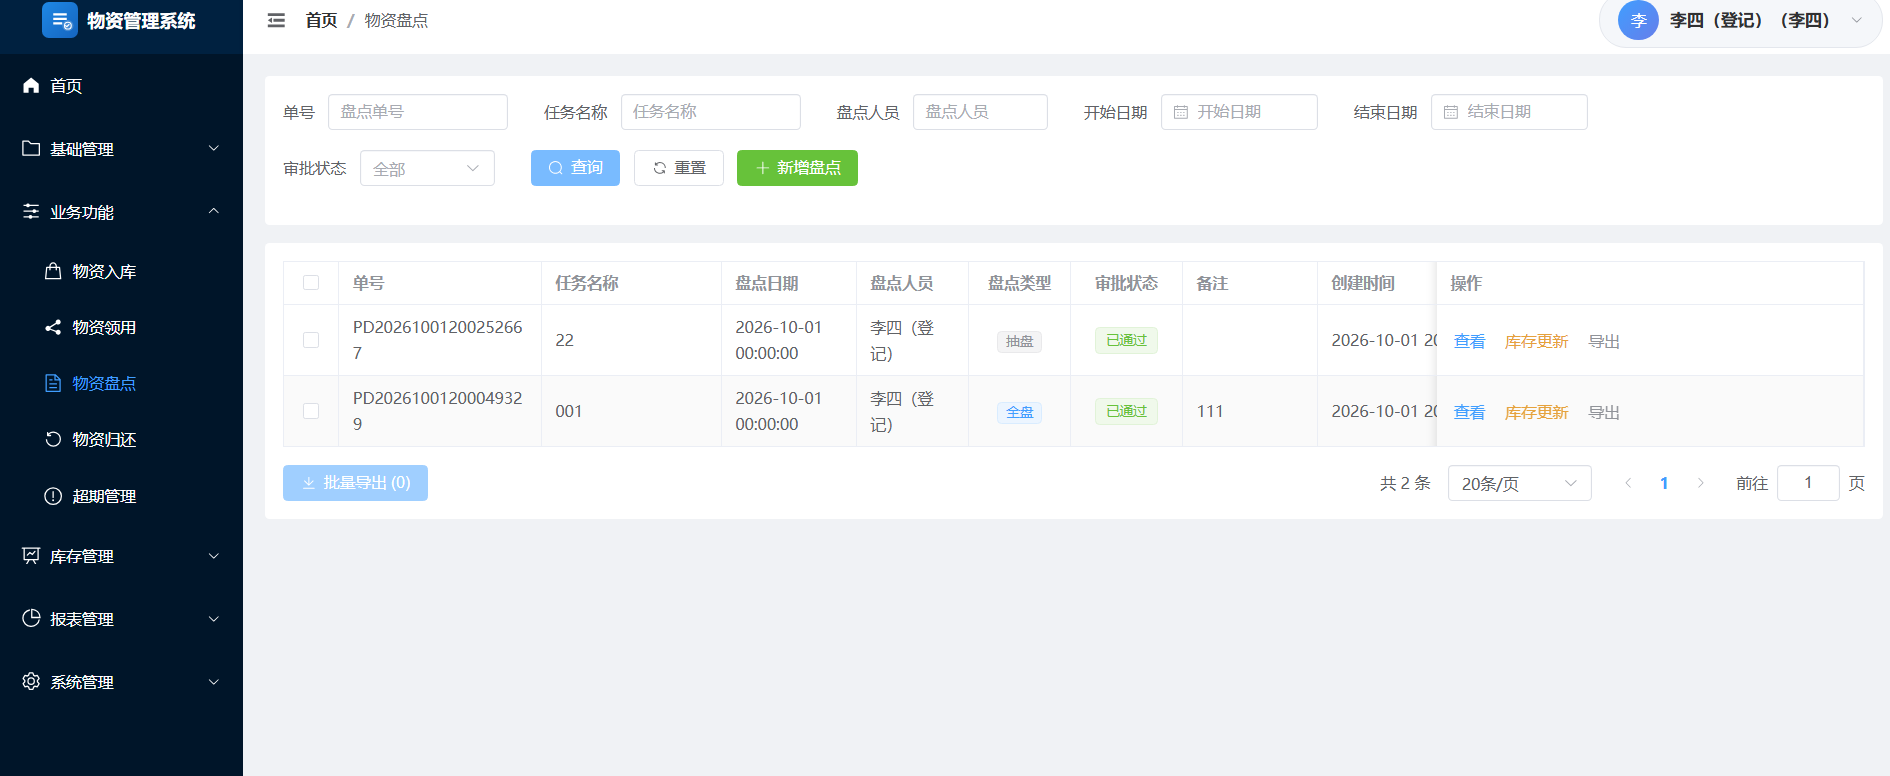1890x776 pixels.
Task: Toggle the sidebar collapse hamburger icon
Action: (277, 20)
